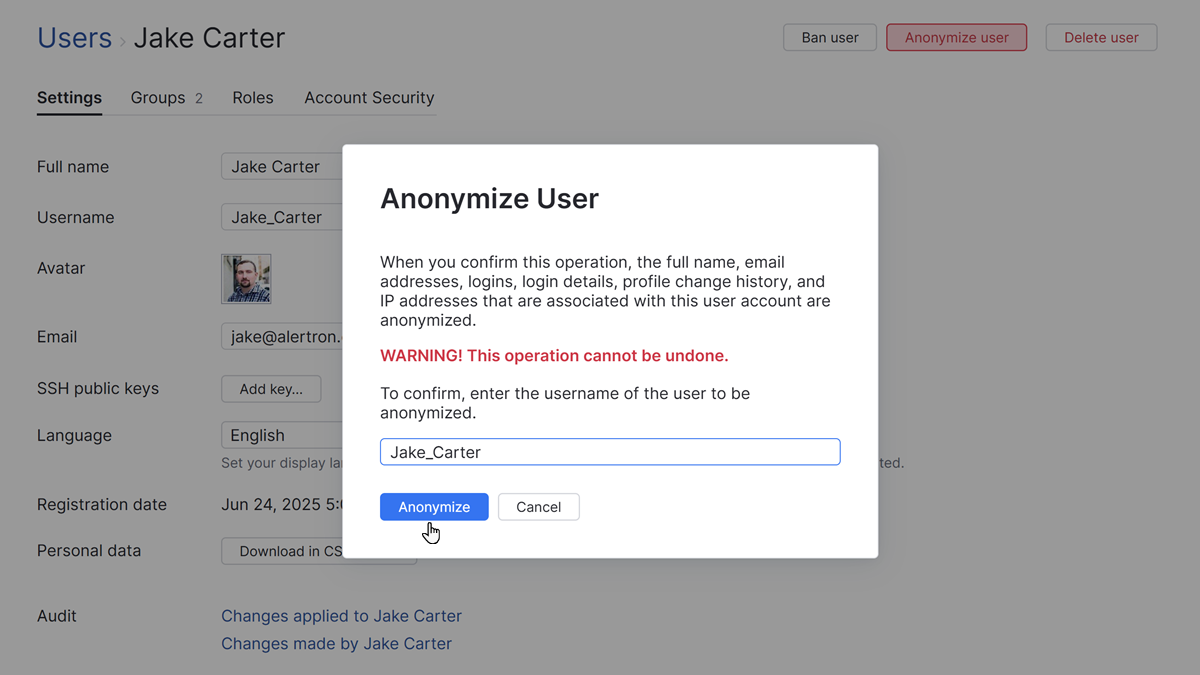
Task: Stay on the Settings tab
Action: point(69,97)
